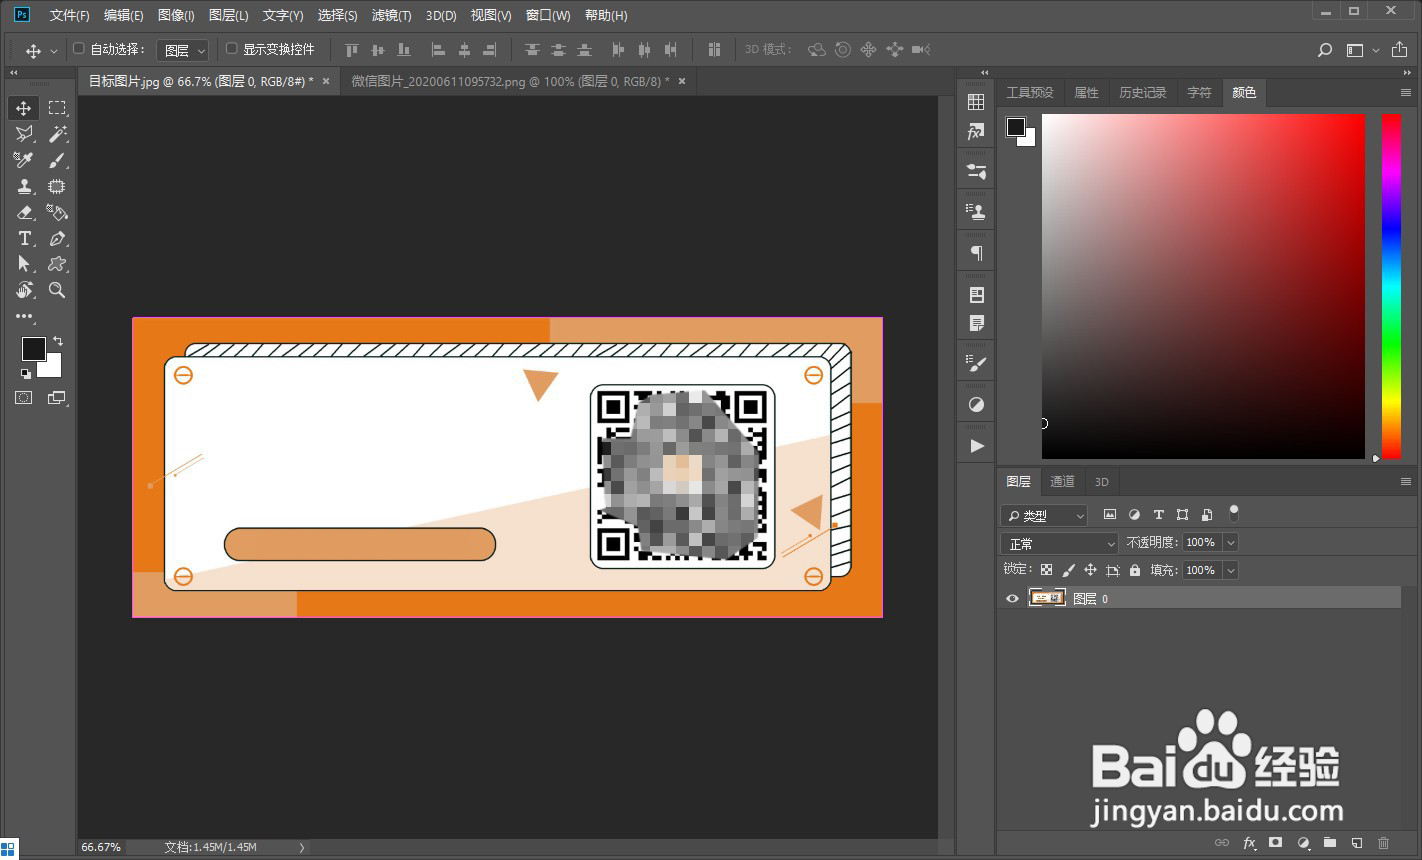The image size is (1422, 860).
Task: Open the Layers panel flyout menu
Action: (1405, 482)
